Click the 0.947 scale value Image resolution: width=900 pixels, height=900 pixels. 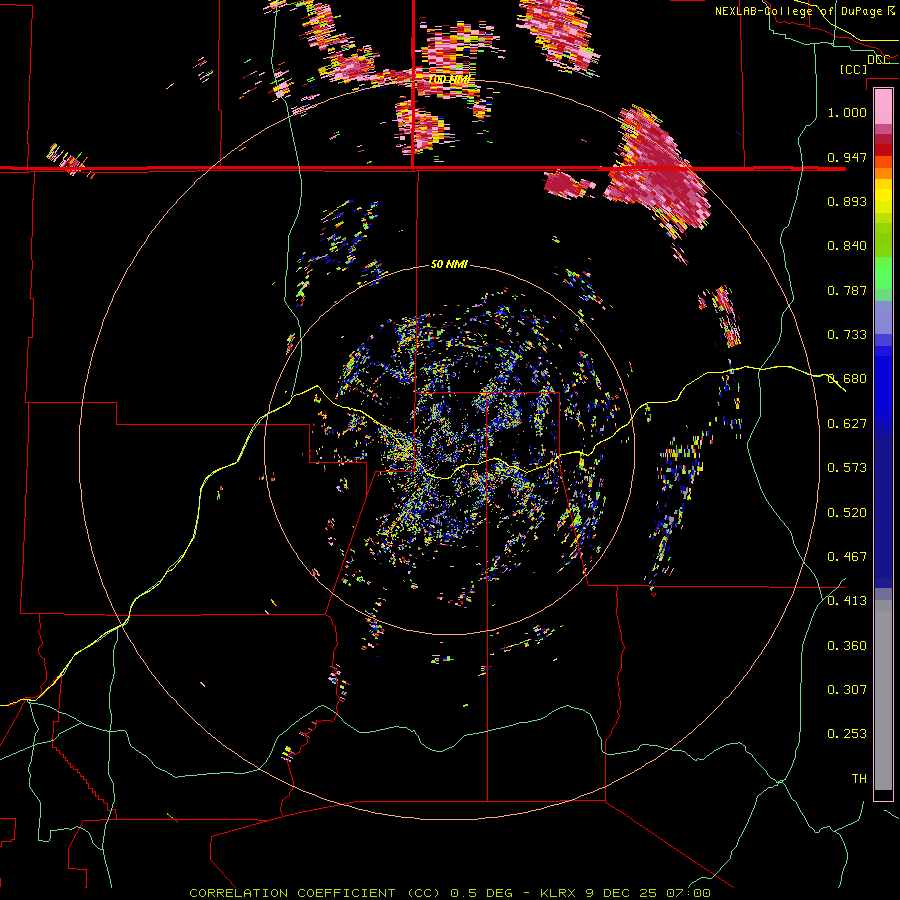pos(847,157)
